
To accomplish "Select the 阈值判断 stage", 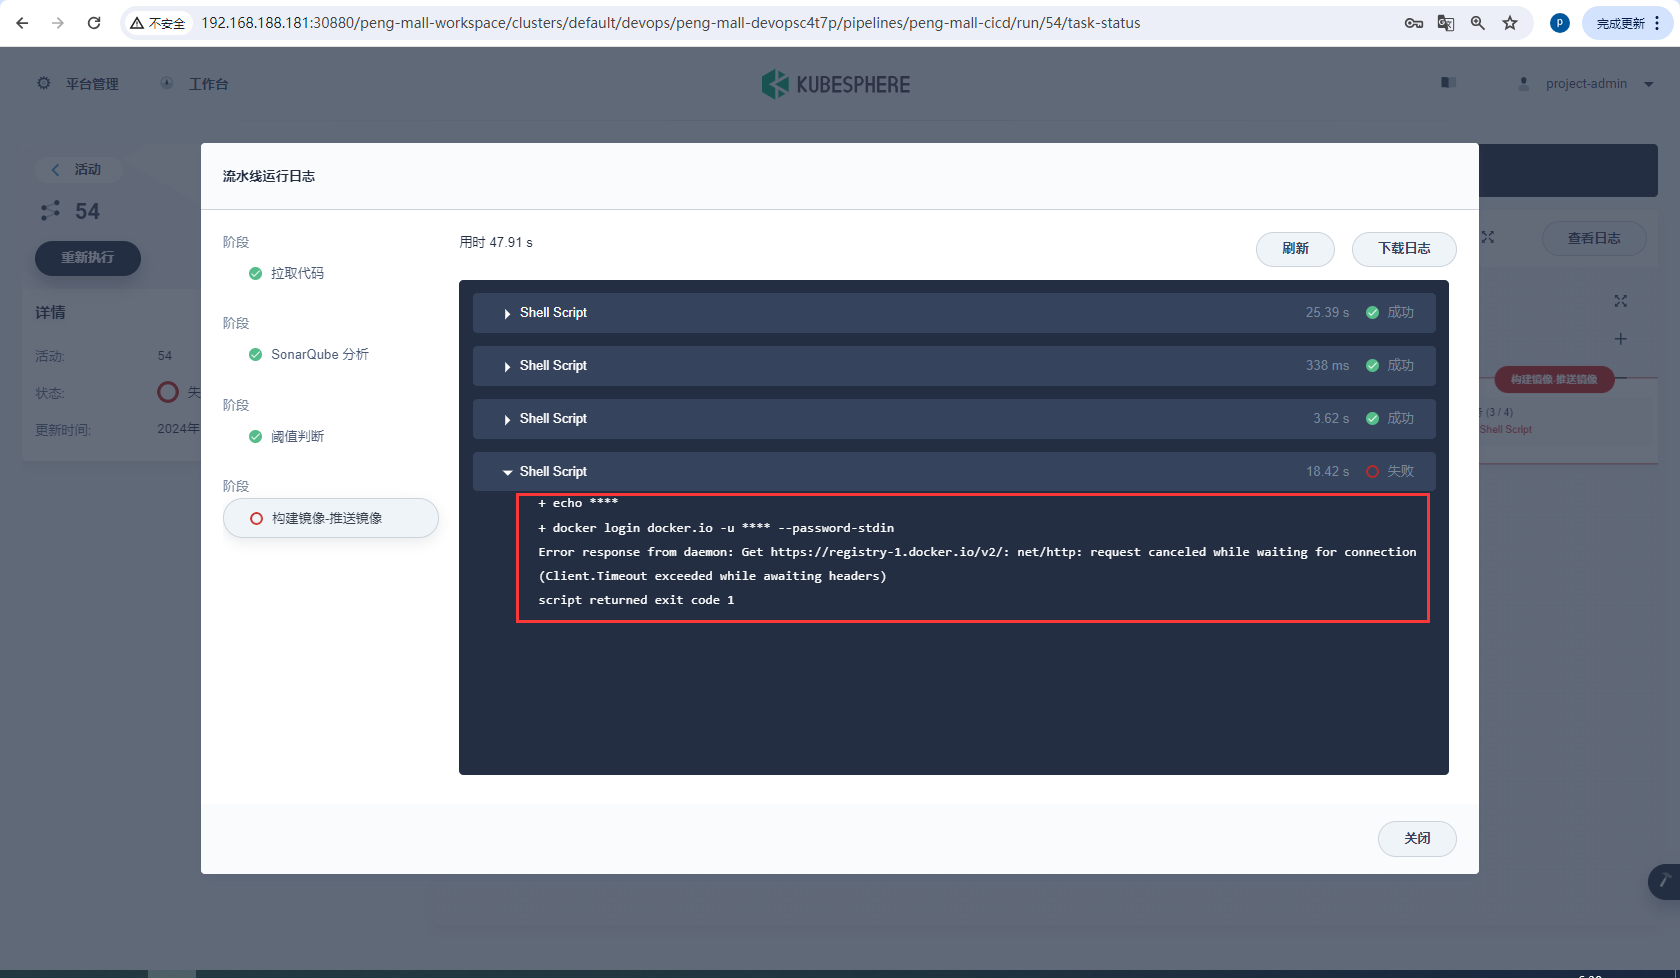I will 287,436.
